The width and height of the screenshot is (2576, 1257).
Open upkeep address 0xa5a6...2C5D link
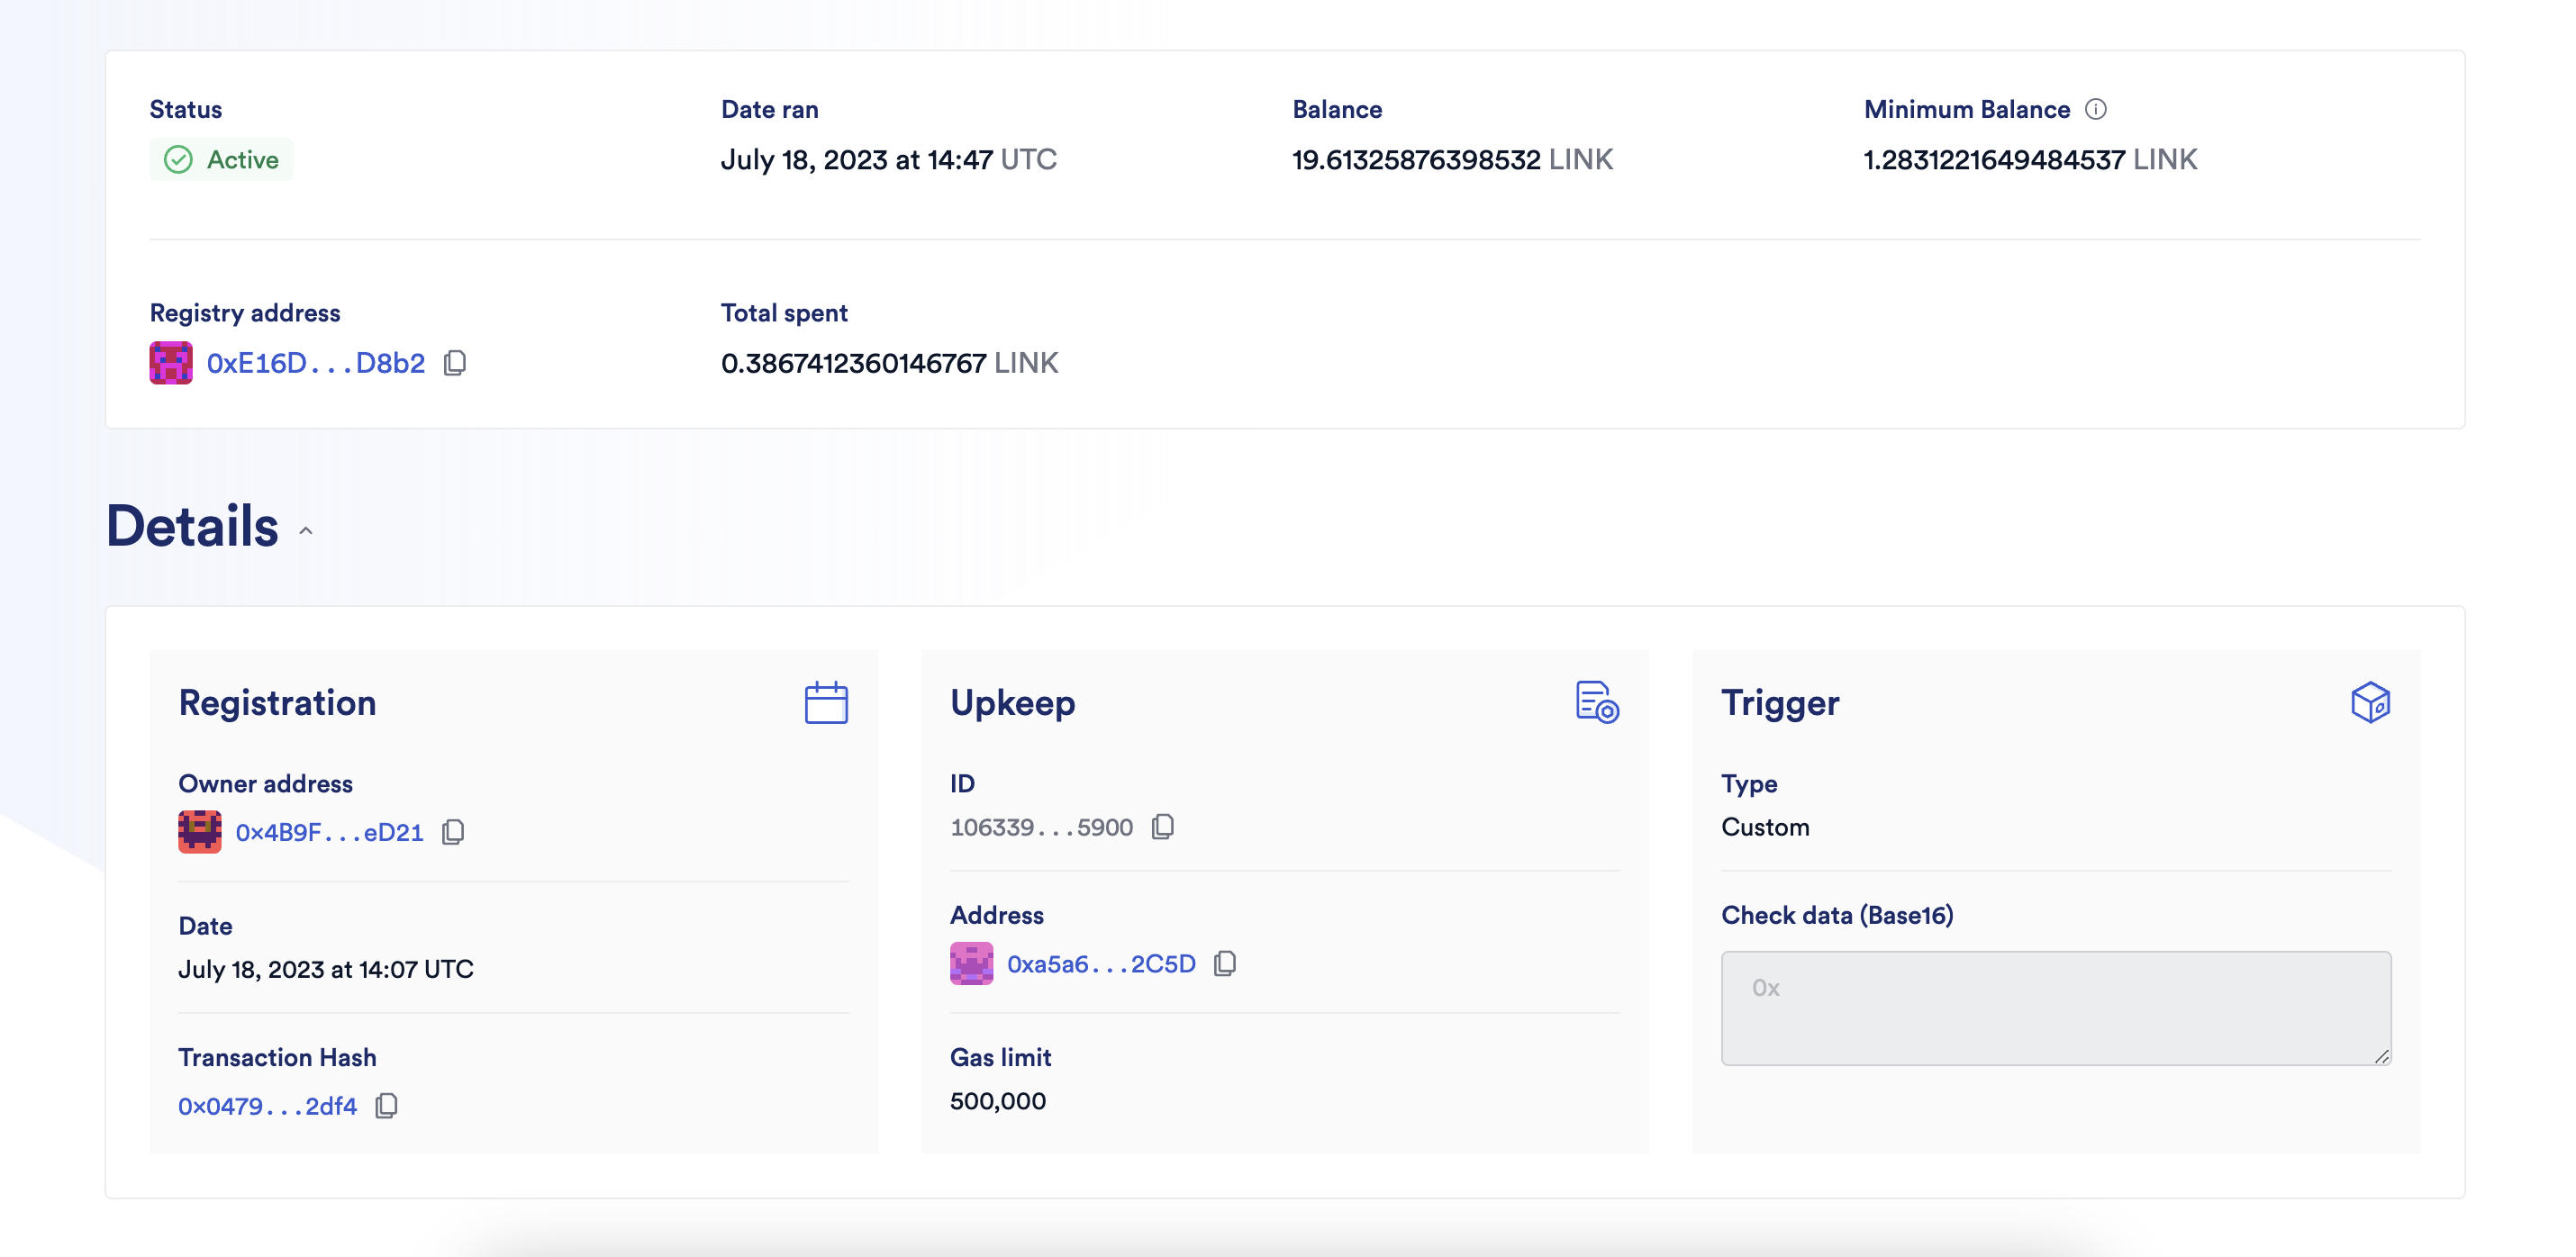[x=1101, y=964]
